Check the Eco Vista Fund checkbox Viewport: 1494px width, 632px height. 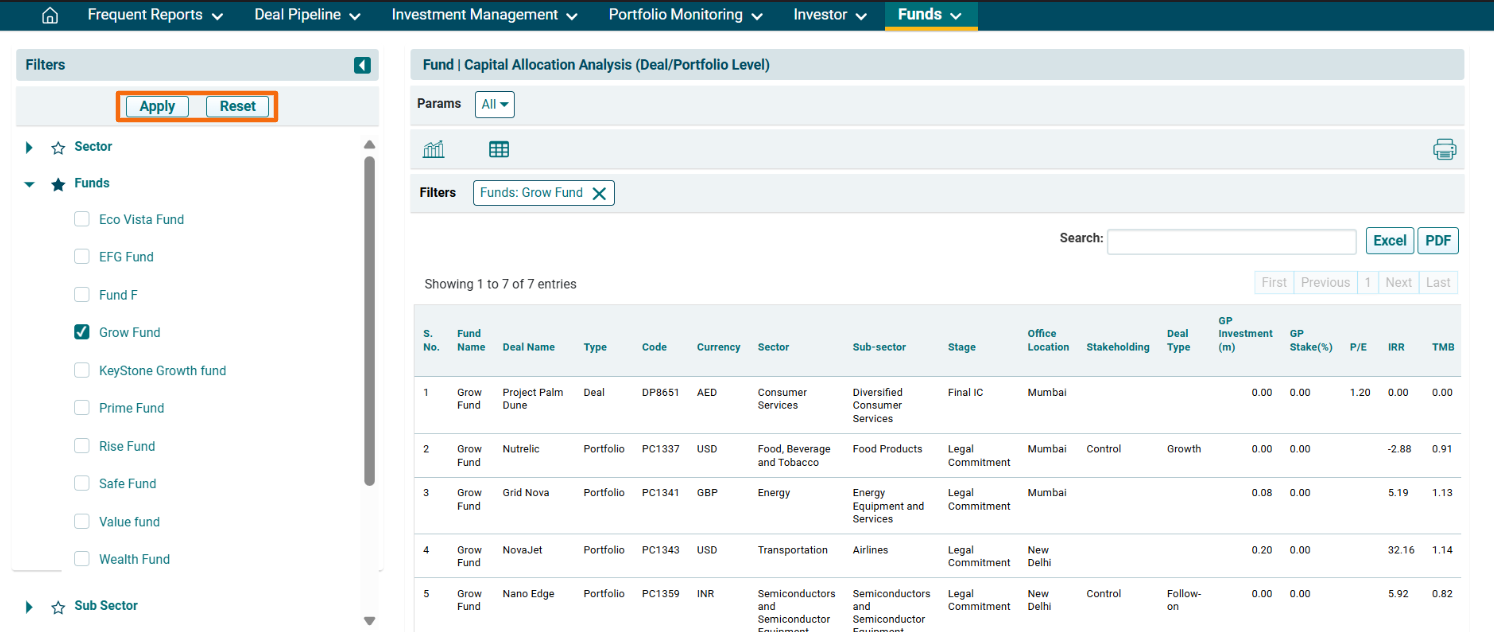[82, 220]
